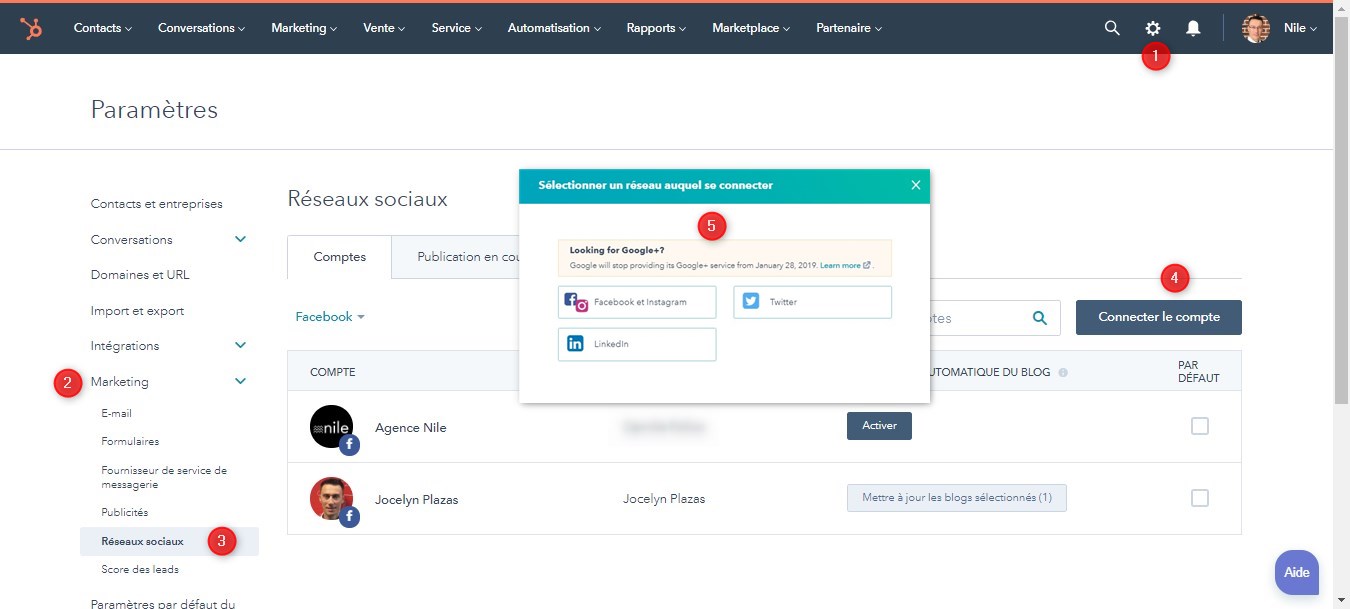Image resolution: width=1350 pixels, height=609 pixels.
Task: Select Import et export in sidebar
Action: point(137,311)
